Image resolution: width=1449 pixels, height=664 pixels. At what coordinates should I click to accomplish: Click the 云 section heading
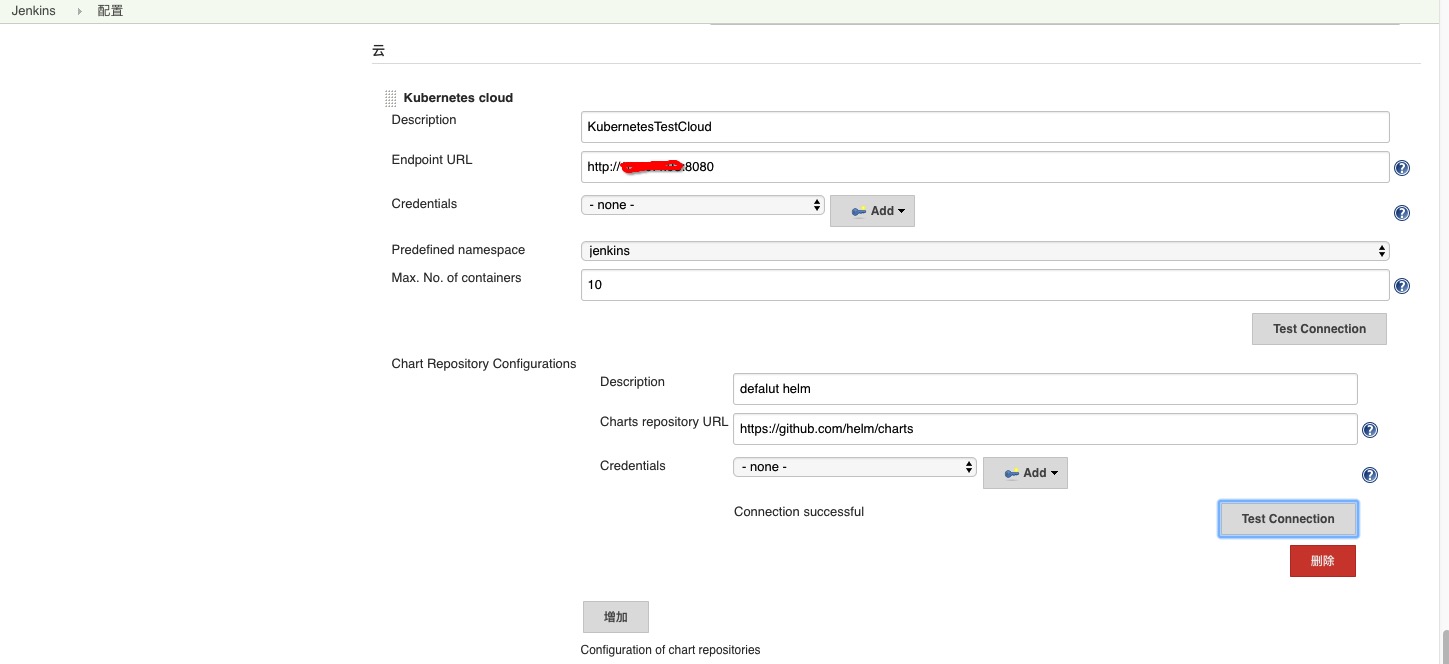[x=378, y=50]
